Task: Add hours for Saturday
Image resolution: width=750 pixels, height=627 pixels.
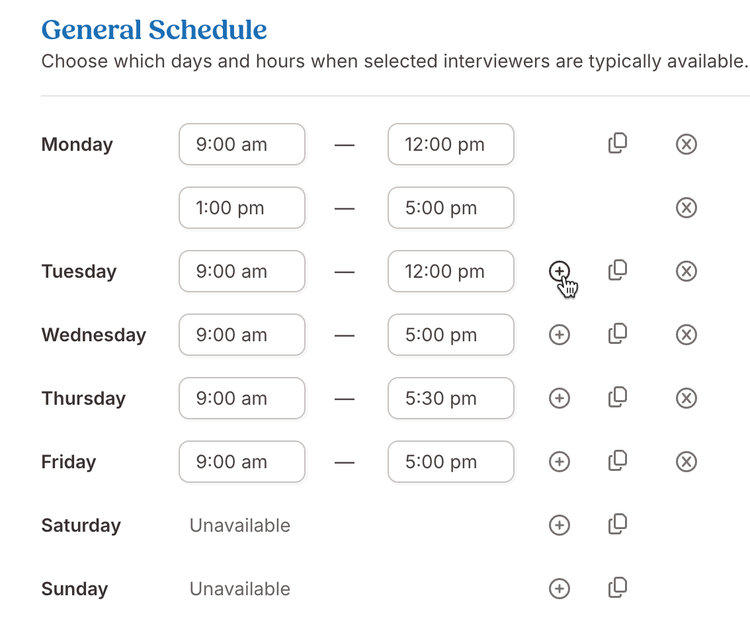Action: tap(559, 525)
